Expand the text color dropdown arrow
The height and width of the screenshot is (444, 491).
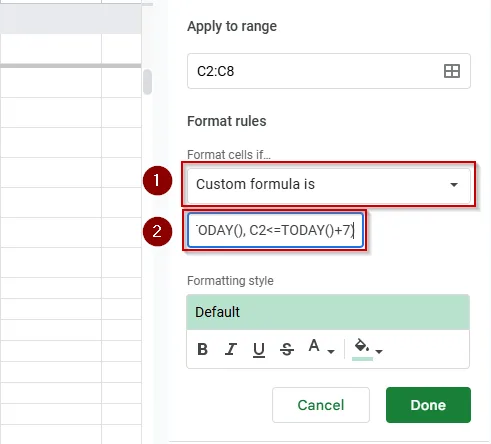[331, 351]
